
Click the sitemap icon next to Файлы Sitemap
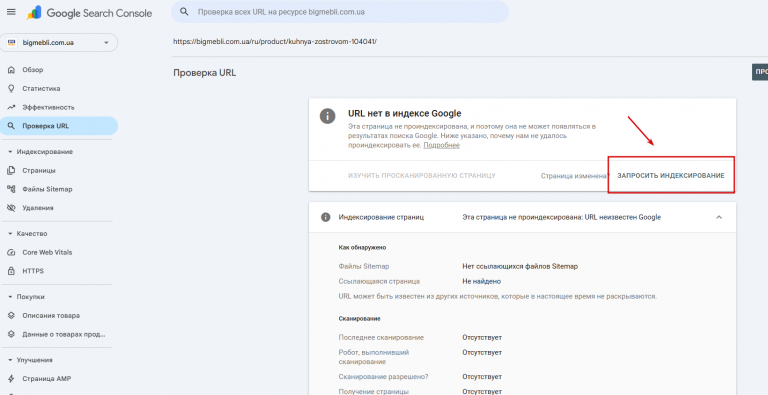tap(12, 189)
